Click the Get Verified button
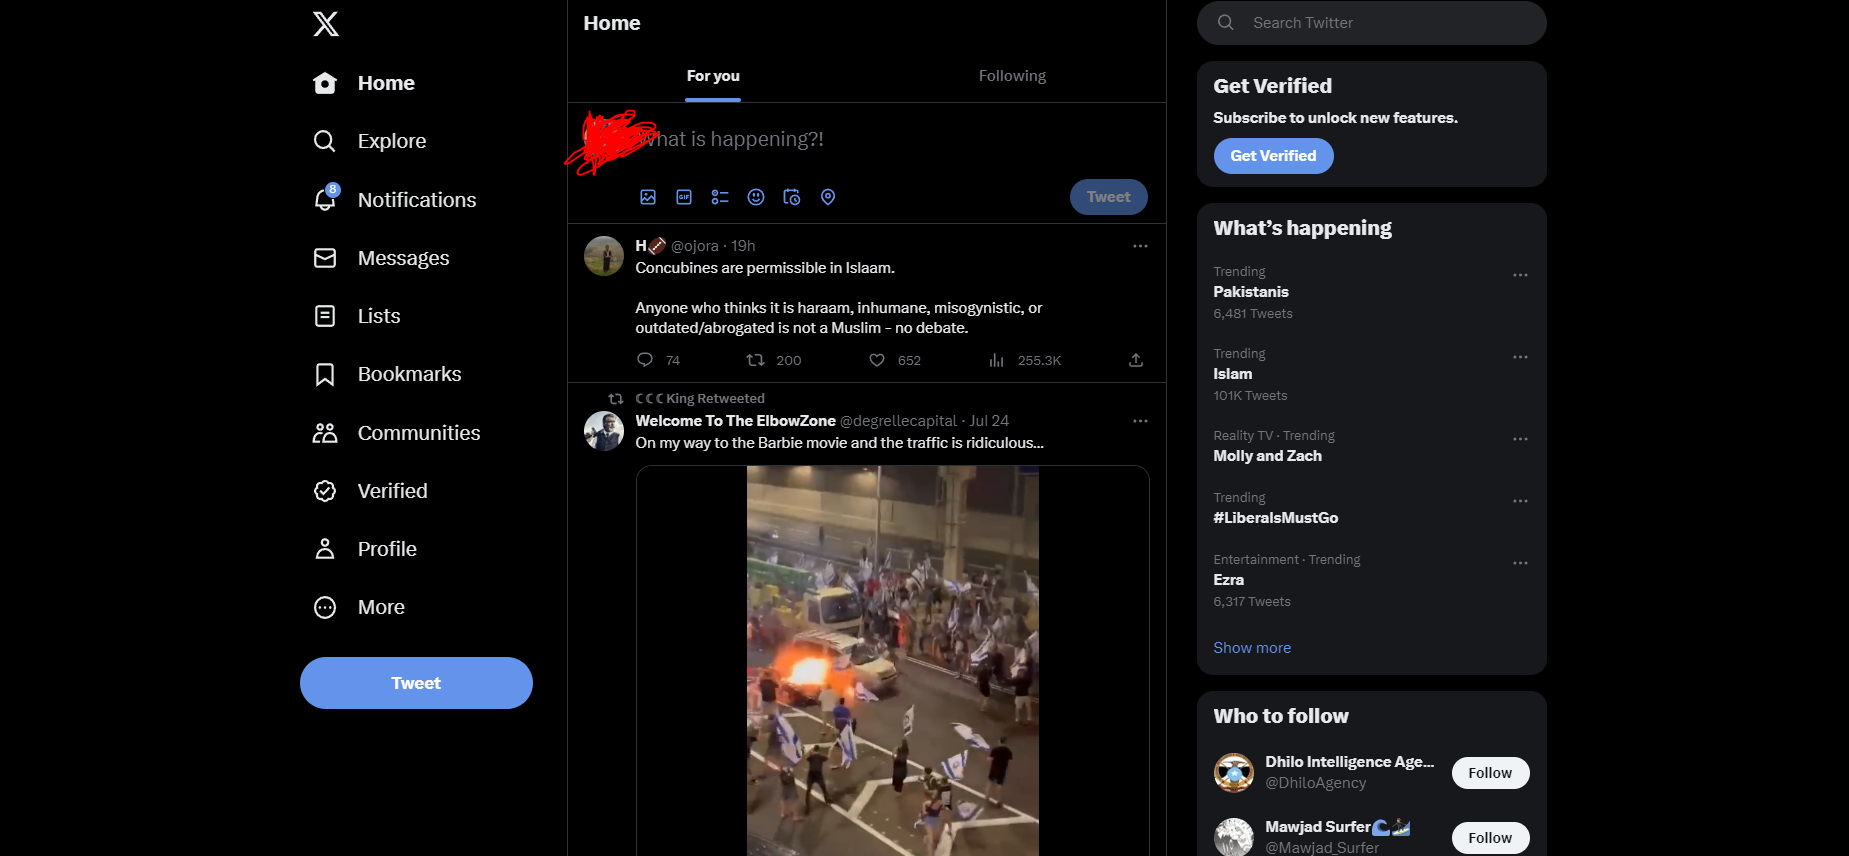 [x=1274, y=156]
